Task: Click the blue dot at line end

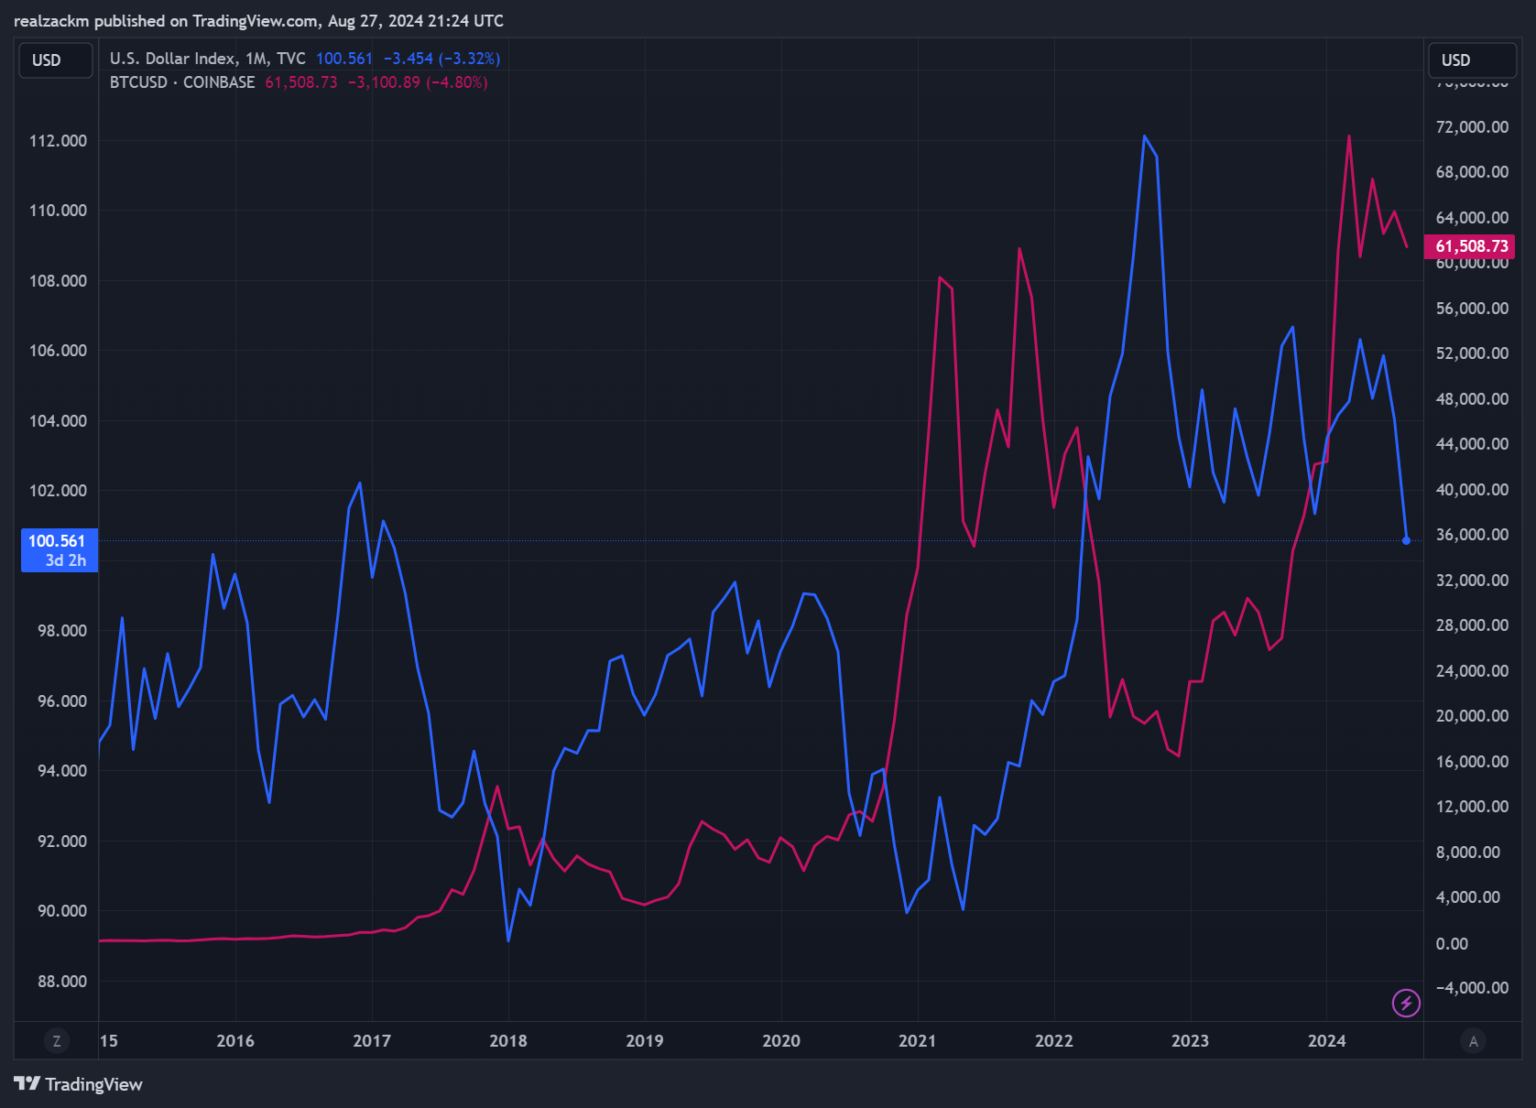Action: (1406, 541)
